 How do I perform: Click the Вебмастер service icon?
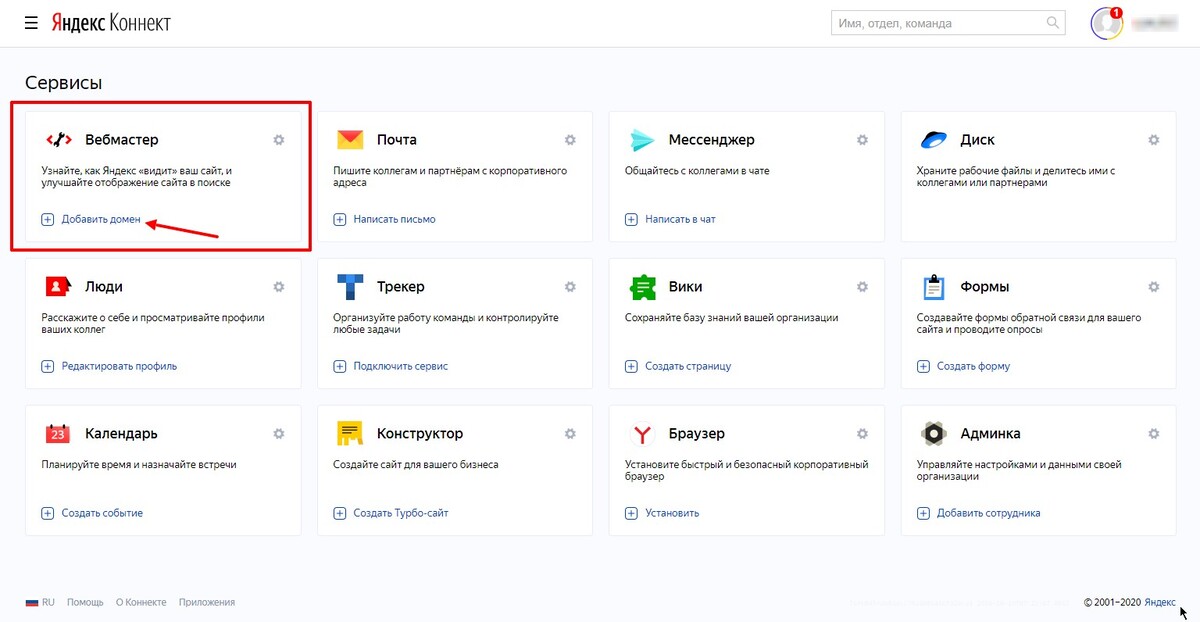coord(58,140)
